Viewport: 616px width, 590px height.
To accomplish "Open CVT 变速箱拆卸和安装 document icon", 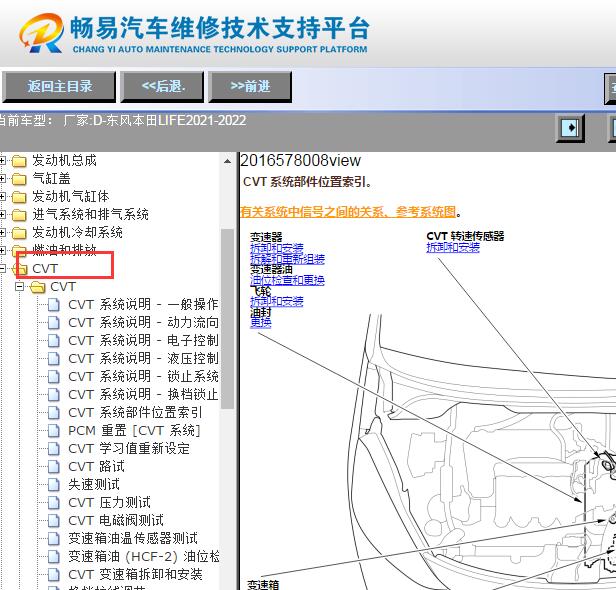I will point(54,575).
